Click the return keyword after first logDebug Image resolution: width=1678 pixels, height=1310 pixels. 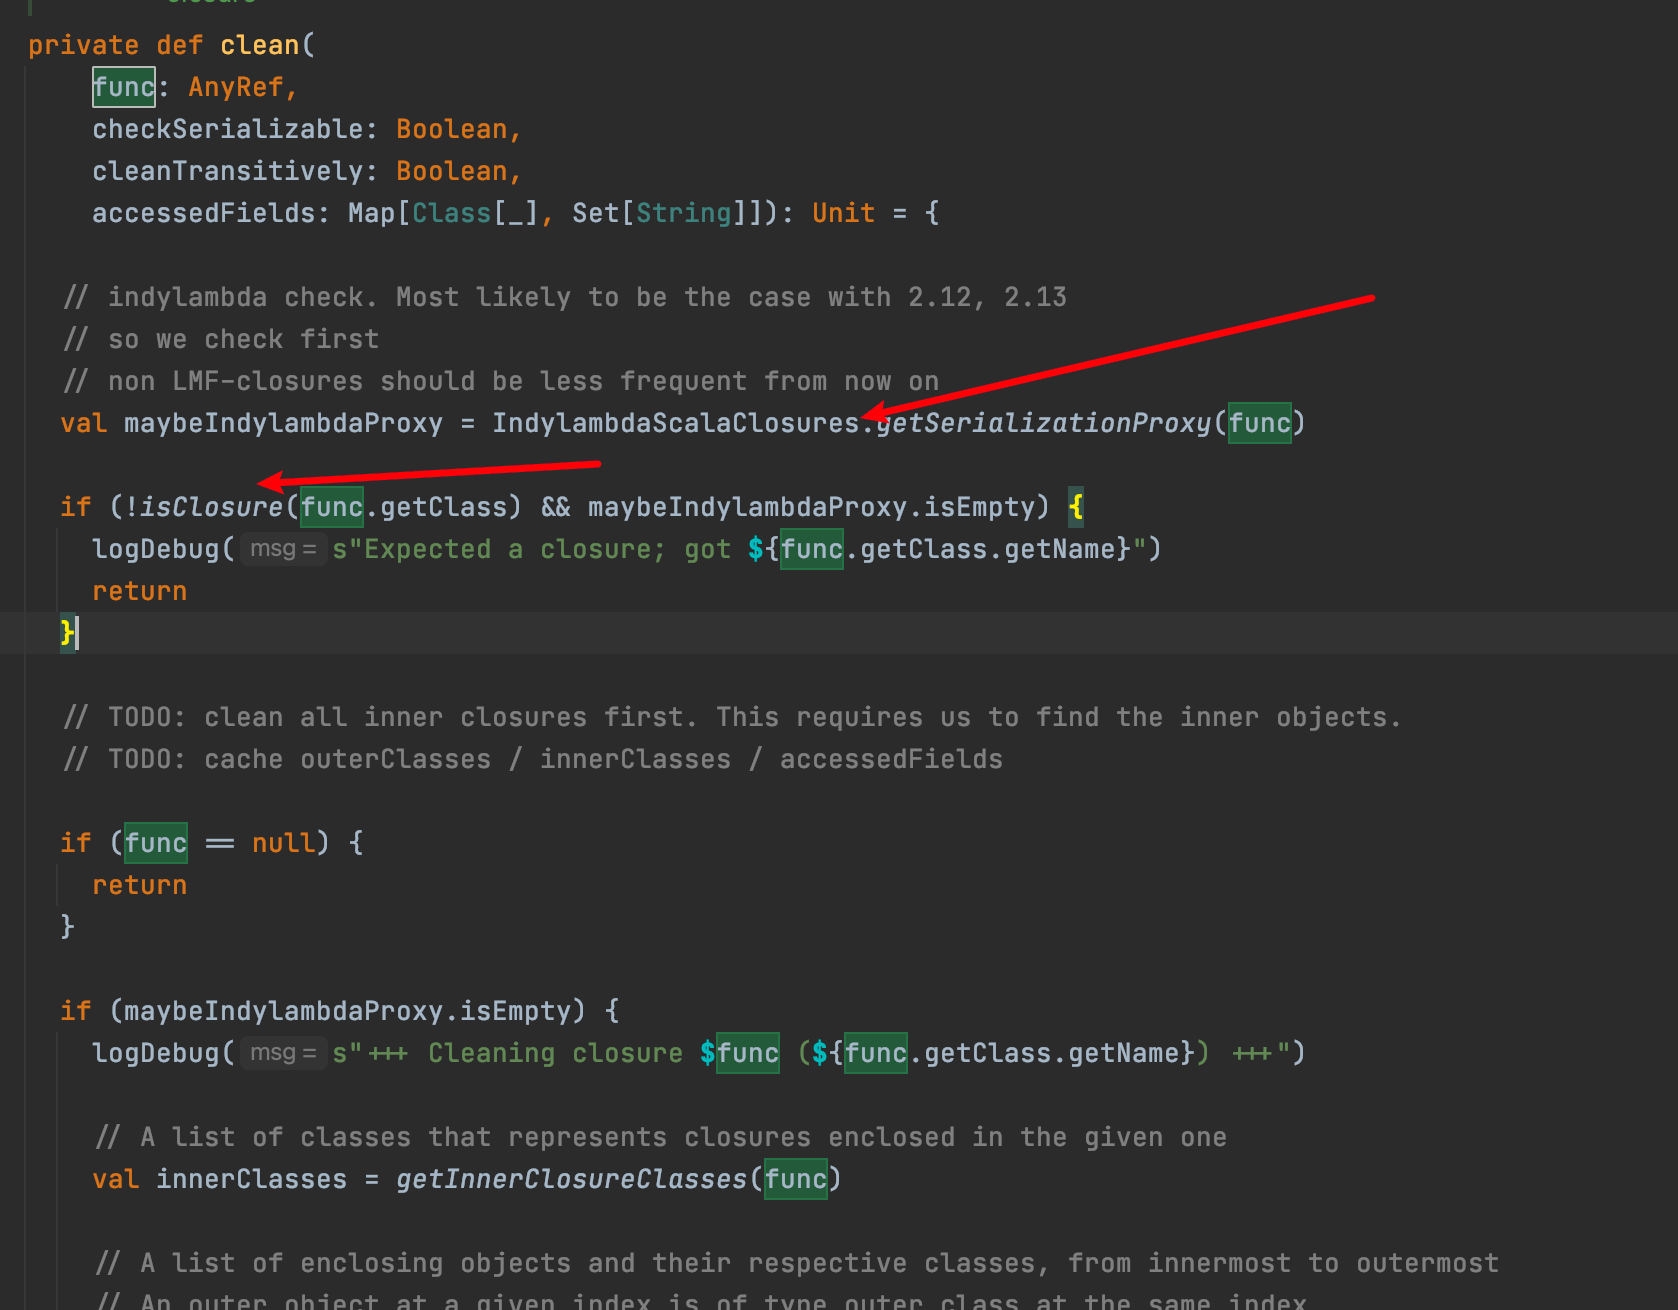pyautogui.click(x=139, y=590)
